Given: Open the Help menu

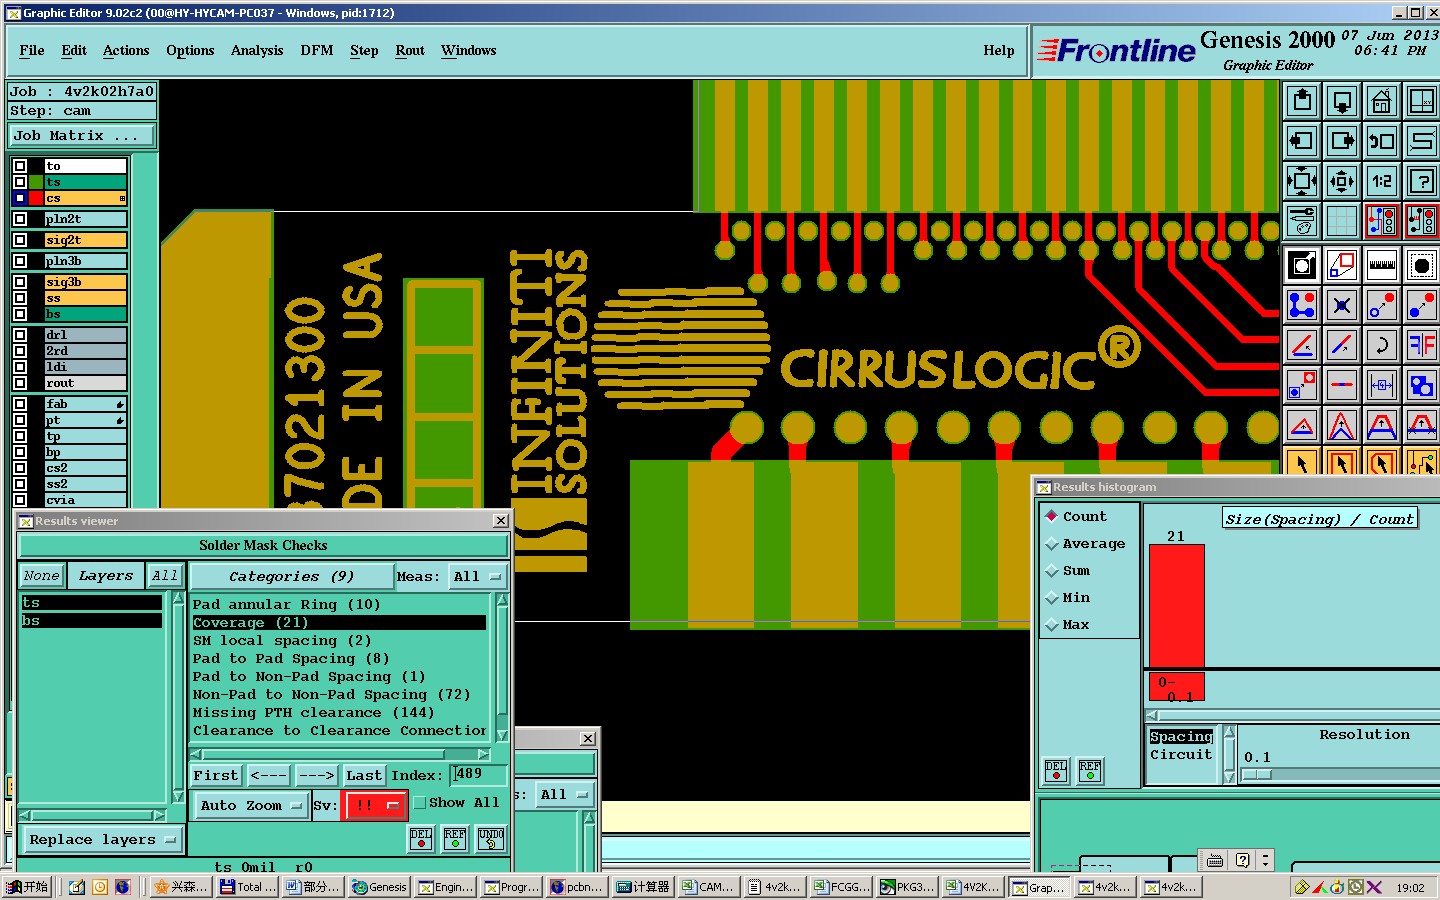Looking at the screenshot, I should coord(999,51).
